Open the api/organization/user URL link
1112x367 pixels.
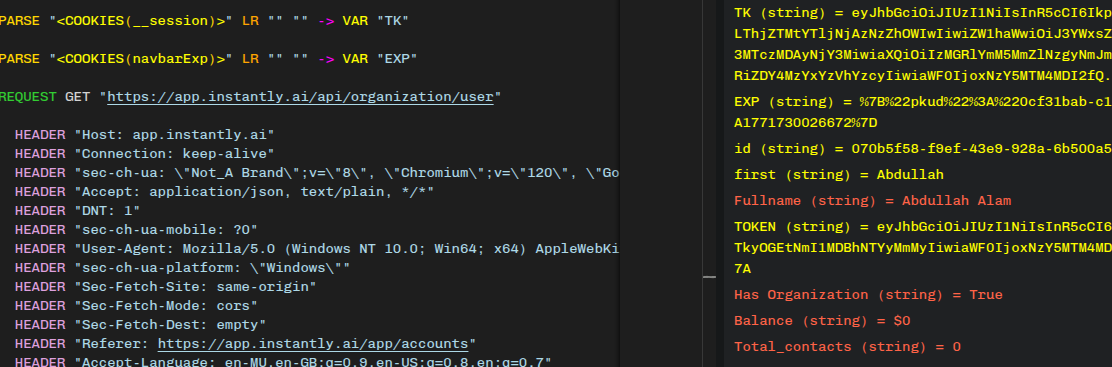pos(300,96)
